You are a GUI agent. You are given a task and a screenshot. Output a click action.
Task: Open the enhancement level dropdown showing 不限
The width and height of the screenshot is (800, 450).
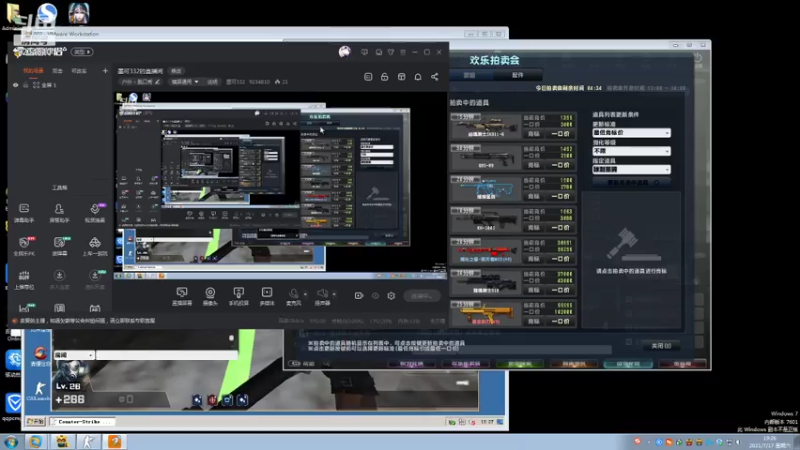pos(631,151)
